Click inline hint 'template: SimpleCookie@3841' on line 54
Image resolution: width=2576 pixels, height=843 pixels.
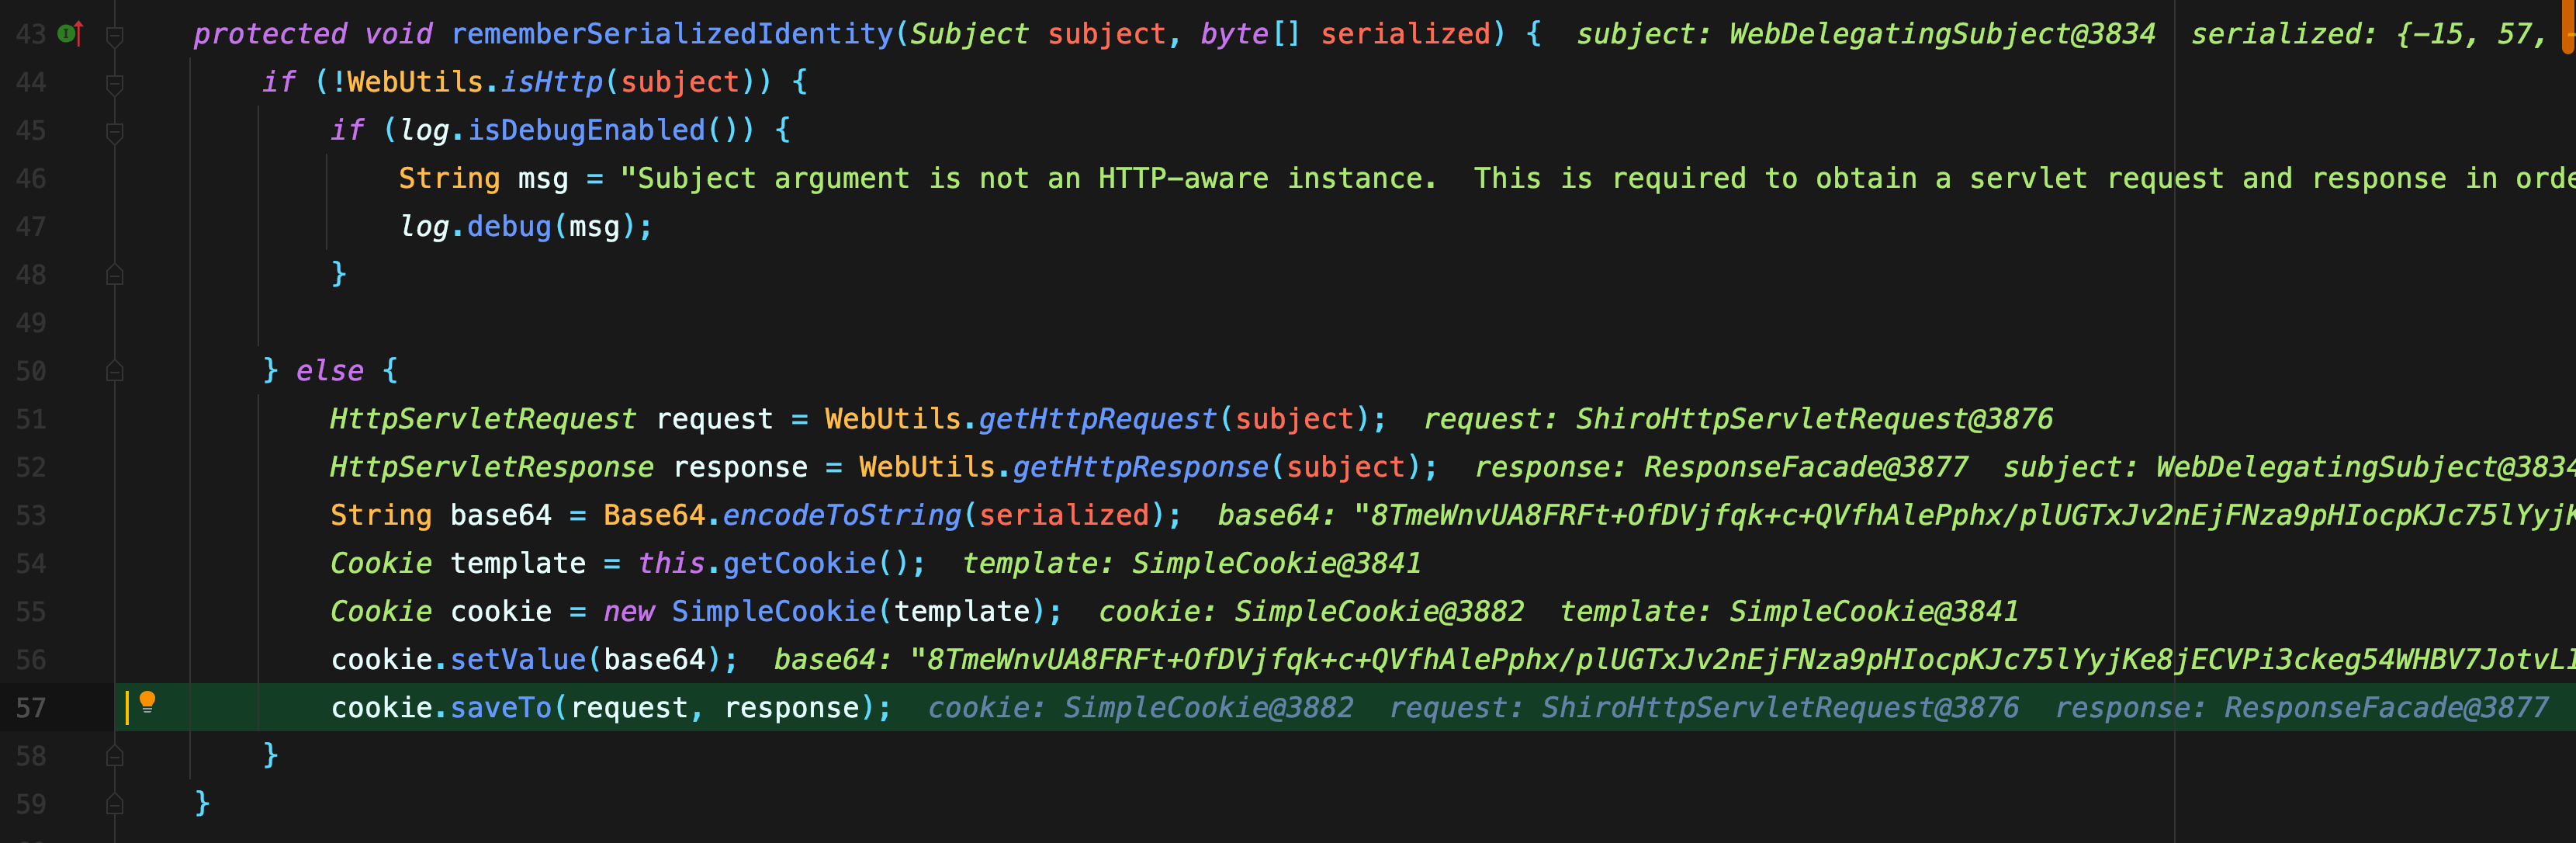[x=1191, y=563]
